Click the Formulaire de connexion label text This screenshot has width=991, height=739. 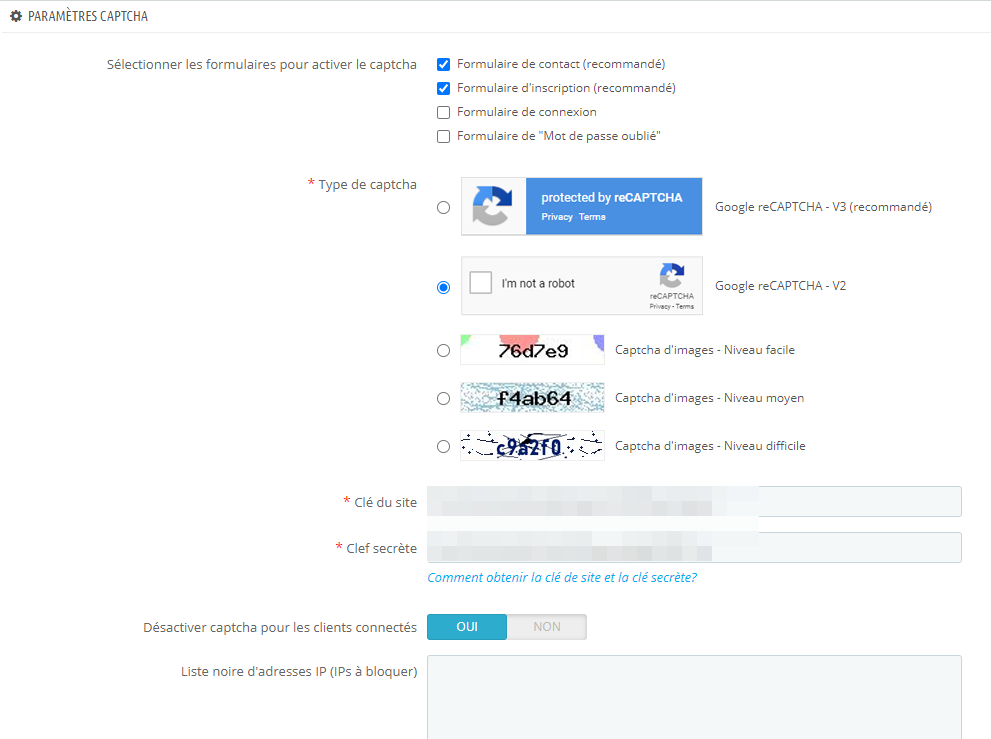point(526,112)
